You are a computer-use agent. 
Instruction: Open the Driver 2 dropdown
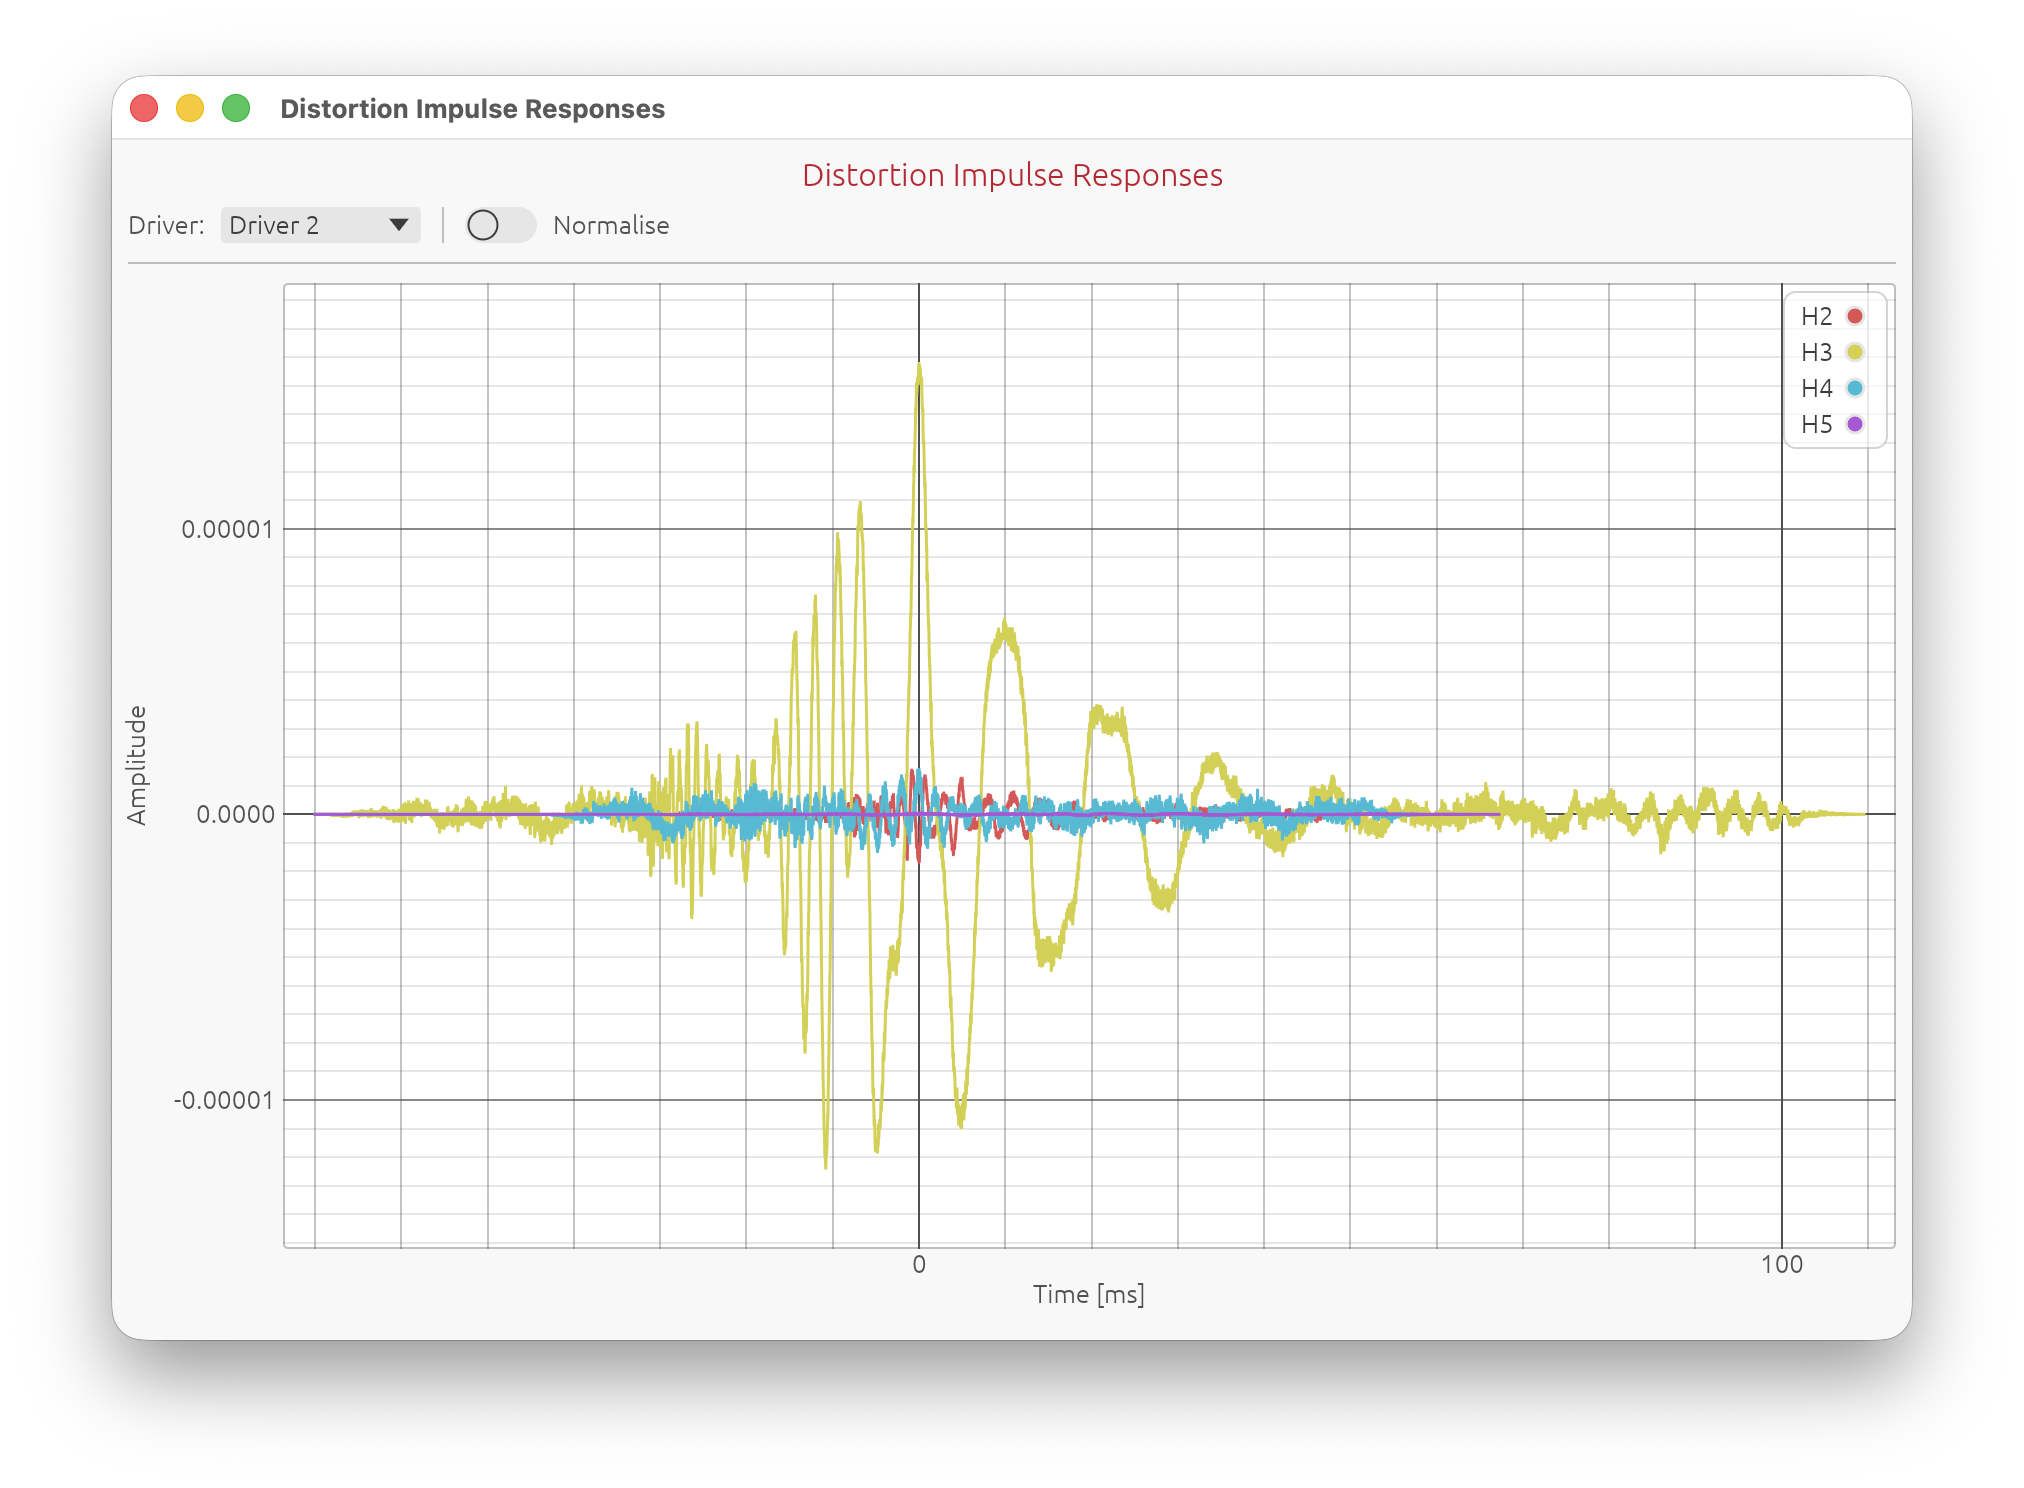(x=320, y=225)
